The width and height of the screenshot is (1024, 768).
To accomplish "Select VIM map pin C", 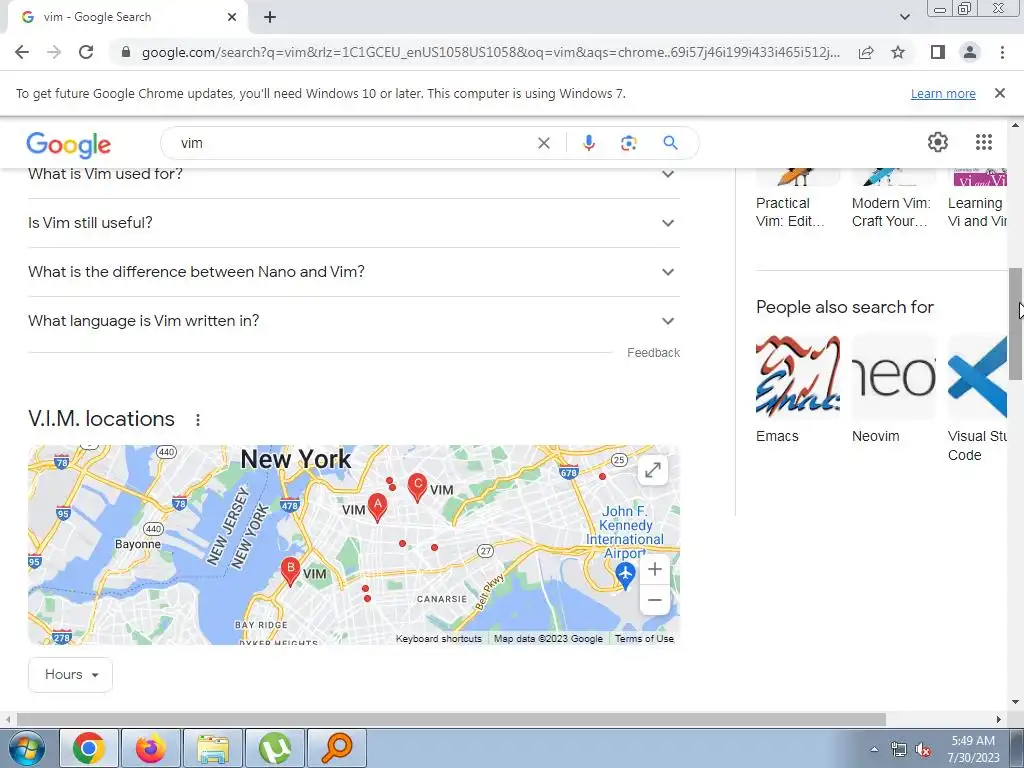I will pyautogui.click(x=417, y=487).
